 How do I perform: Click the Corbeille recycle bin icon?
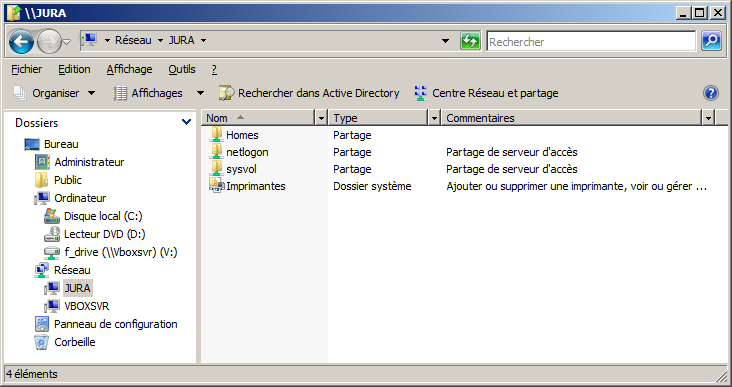42,342
